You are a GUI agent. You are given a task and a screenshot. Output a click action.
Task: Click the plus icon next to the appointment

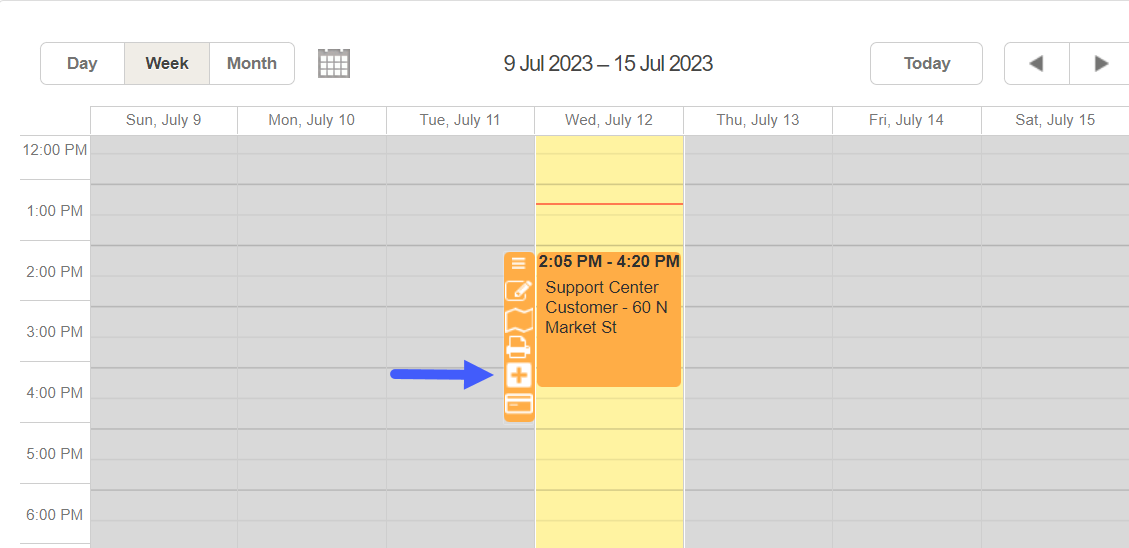tap(518, 375)
